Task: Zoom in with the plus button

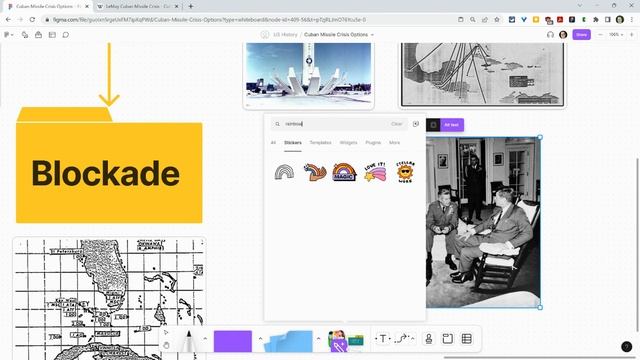Action: coord(631,35)
